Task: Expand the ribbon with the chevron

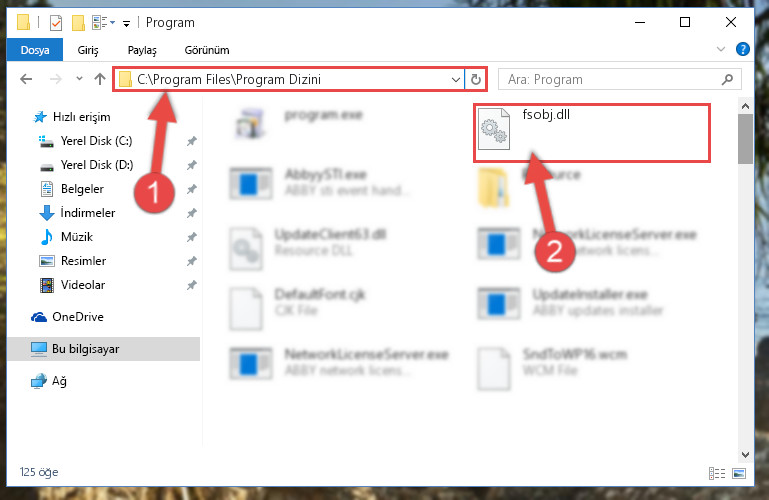Action: tap(721, 49)
